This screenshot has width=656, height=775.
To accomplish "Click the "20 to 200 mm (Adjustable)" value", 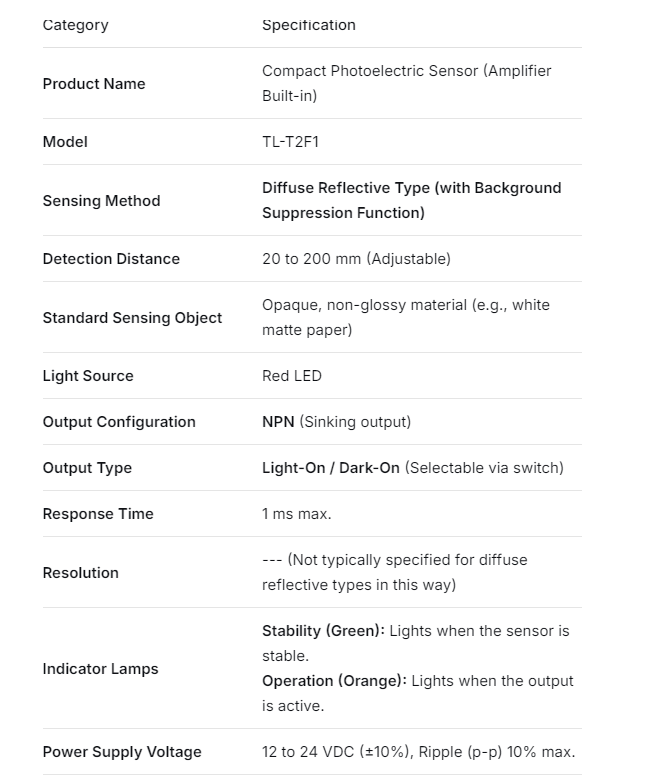I will [x=356, y=259].
